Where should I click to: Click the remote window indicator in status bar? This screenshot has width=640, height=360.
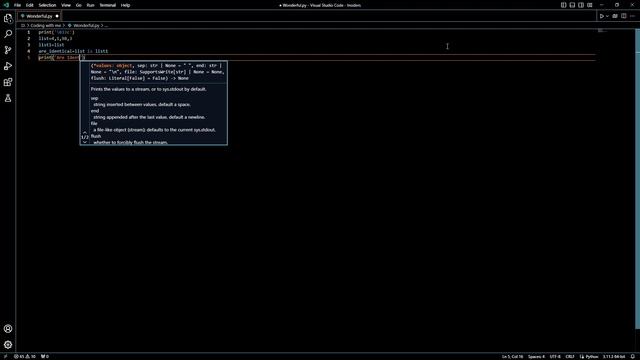[5, 356]
